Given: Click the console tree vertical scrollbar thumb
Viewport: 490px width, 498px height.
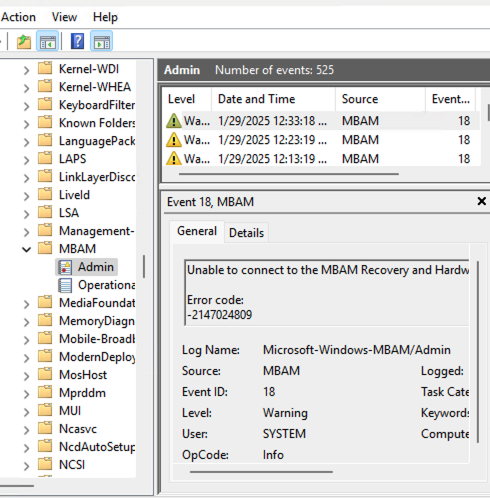Looking at the screenshot, I should point(144,266).
